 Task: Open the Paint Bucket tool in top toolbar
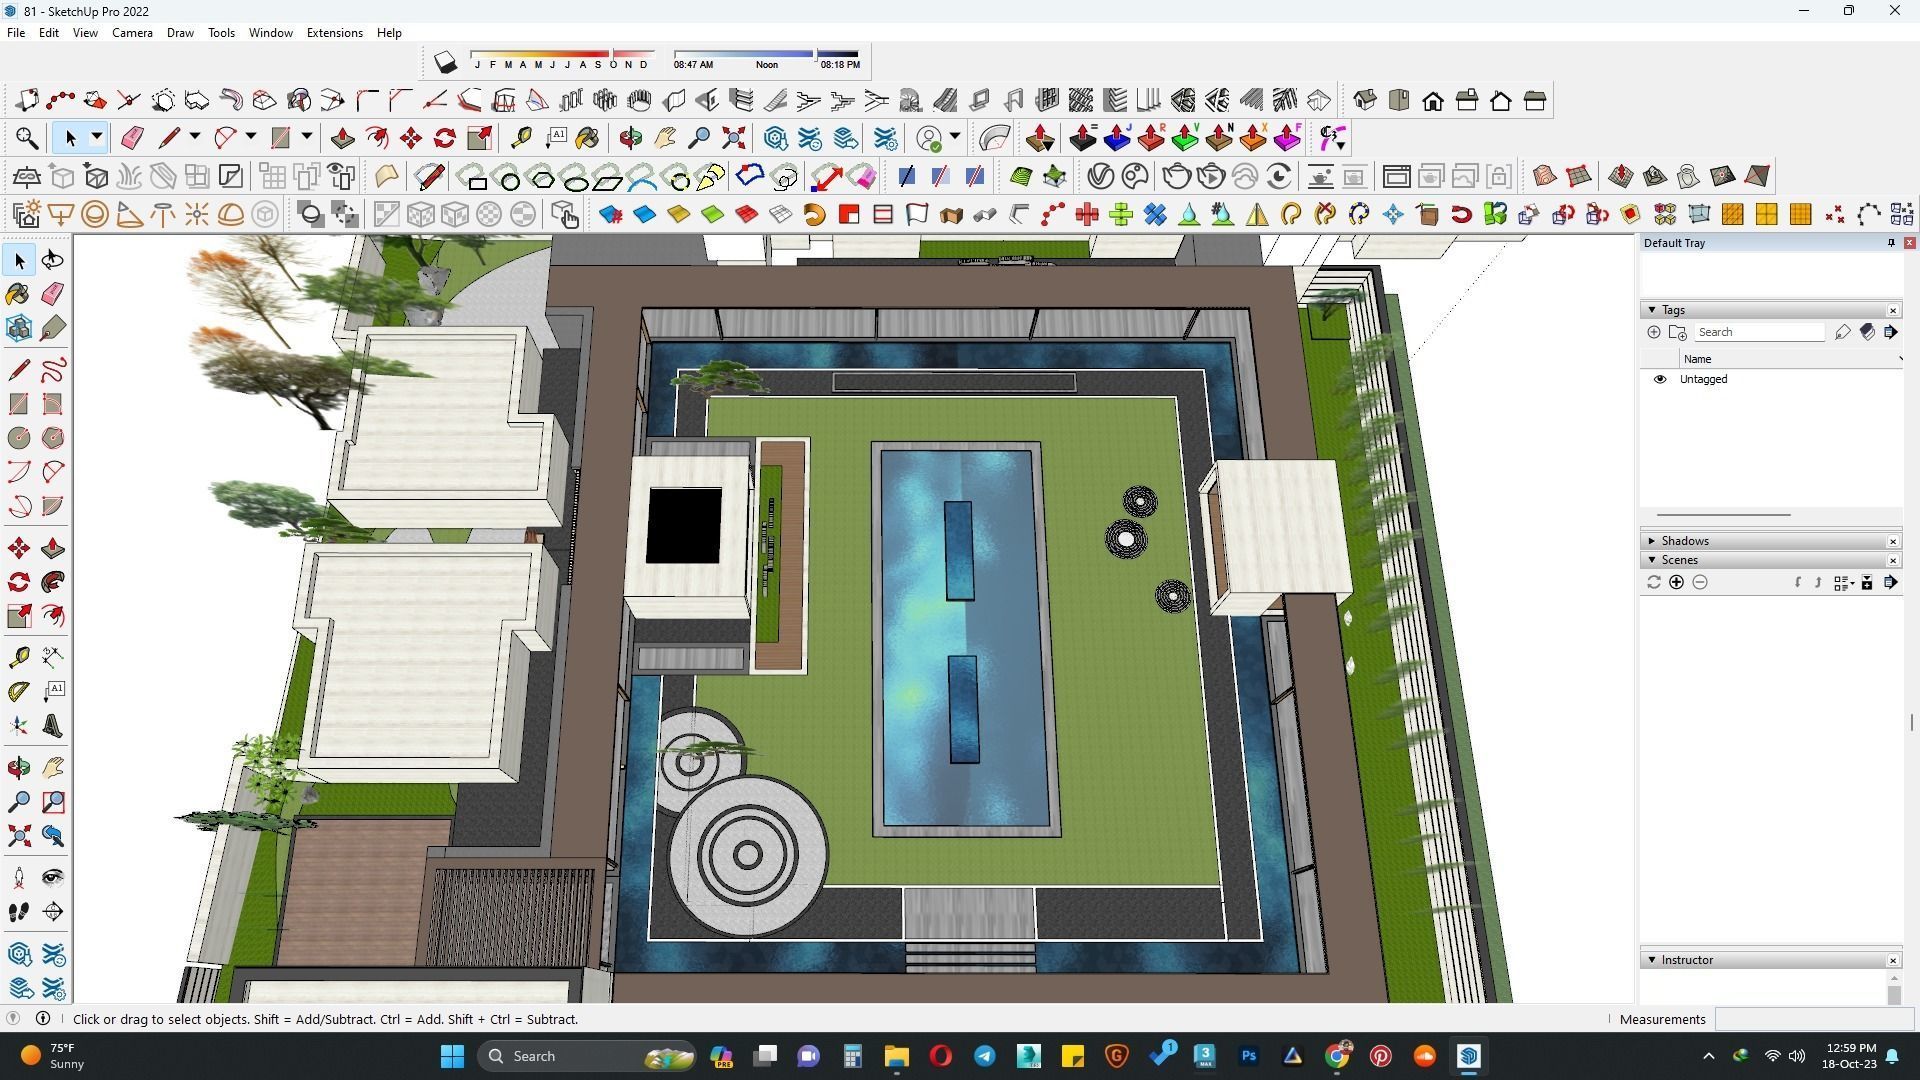587,138
